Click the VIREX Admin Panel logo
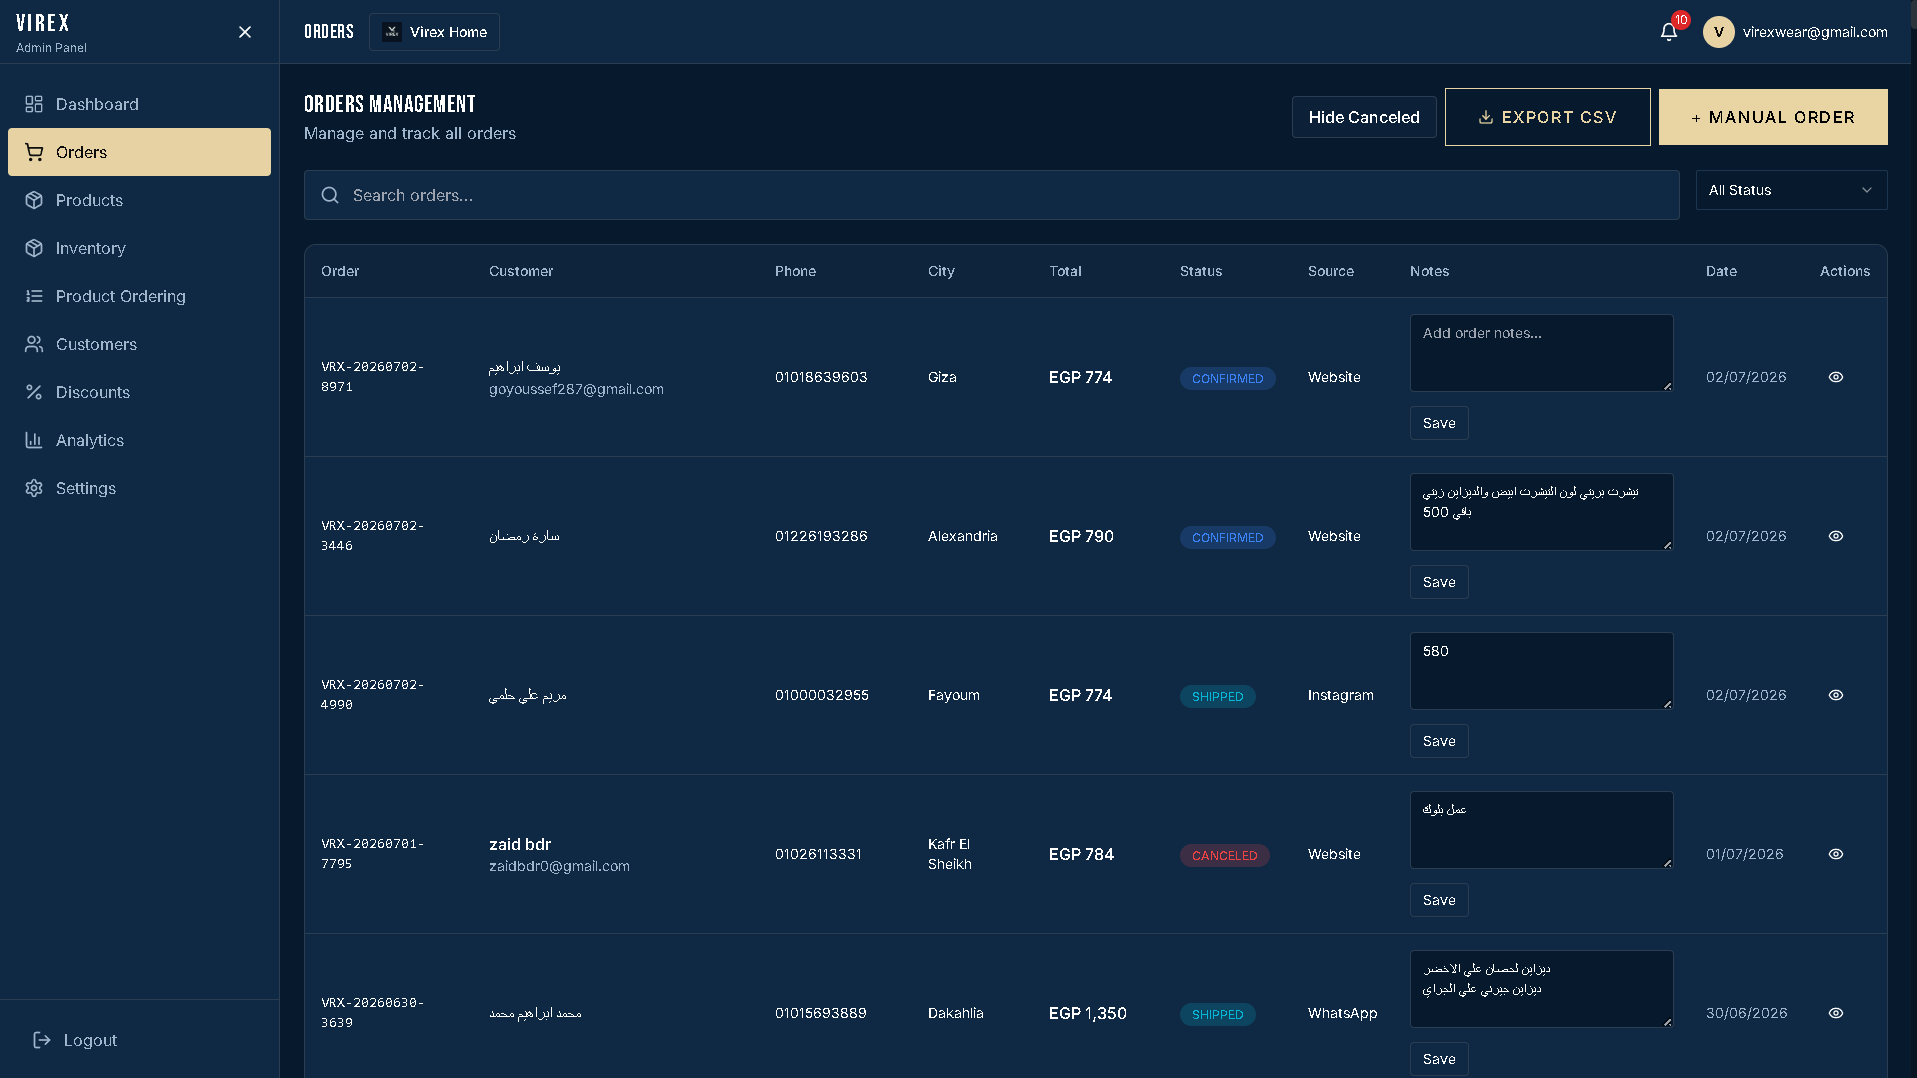 pyautogui.click(x=51, y=32)
